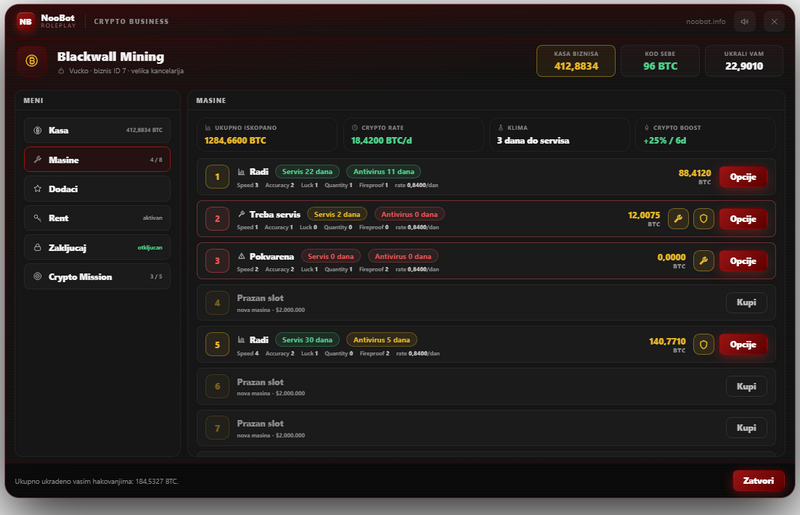Screen dimensions: 800x515
Task: Click the red number 3 machine badge
Action: [217, 261]
